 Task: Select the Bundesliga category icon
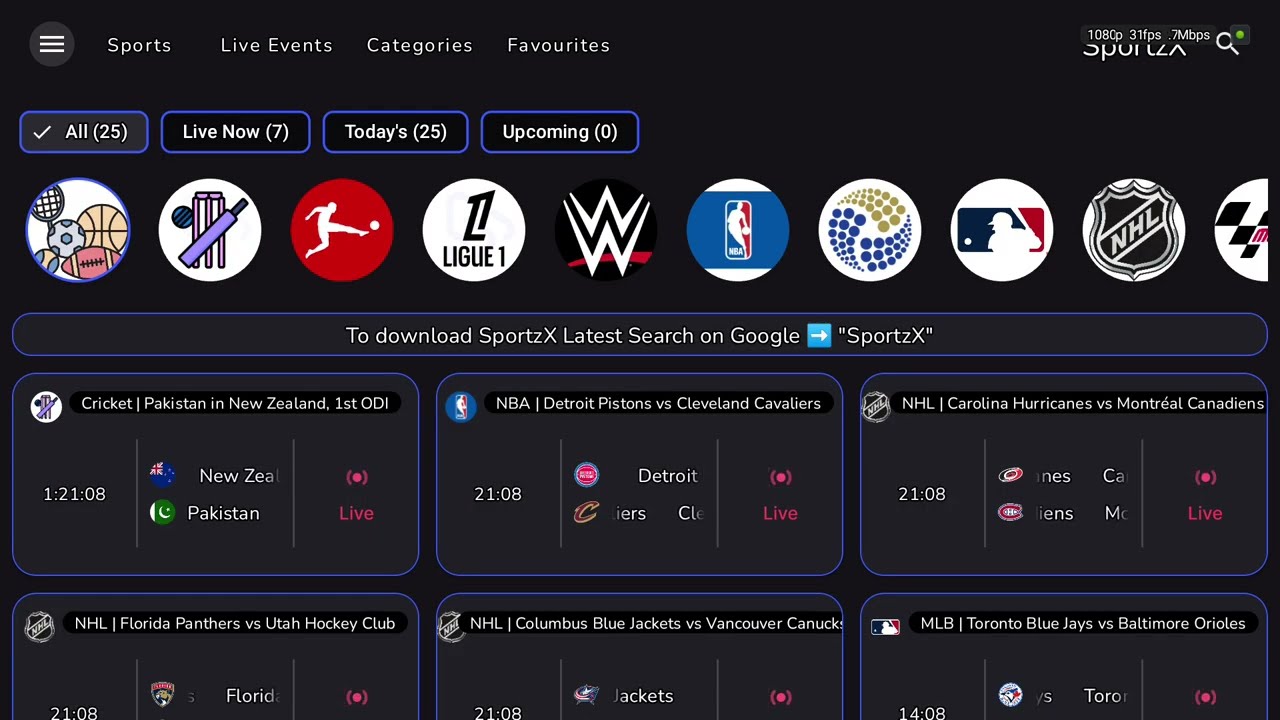pos(342,230)
